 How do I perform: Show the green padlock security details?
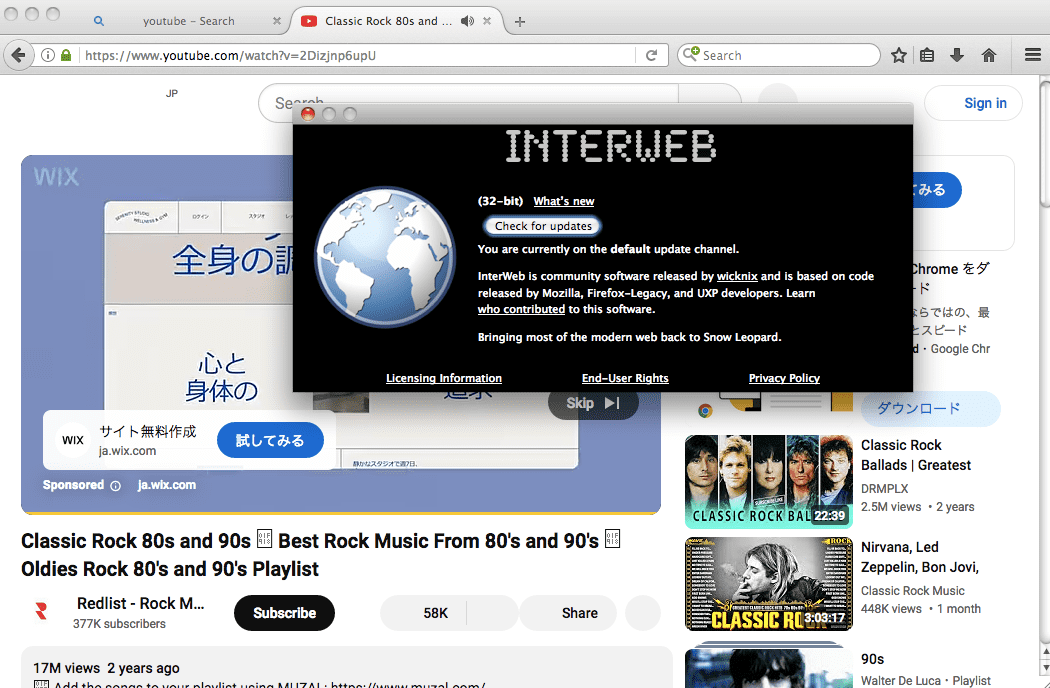[x=66, y=55]
